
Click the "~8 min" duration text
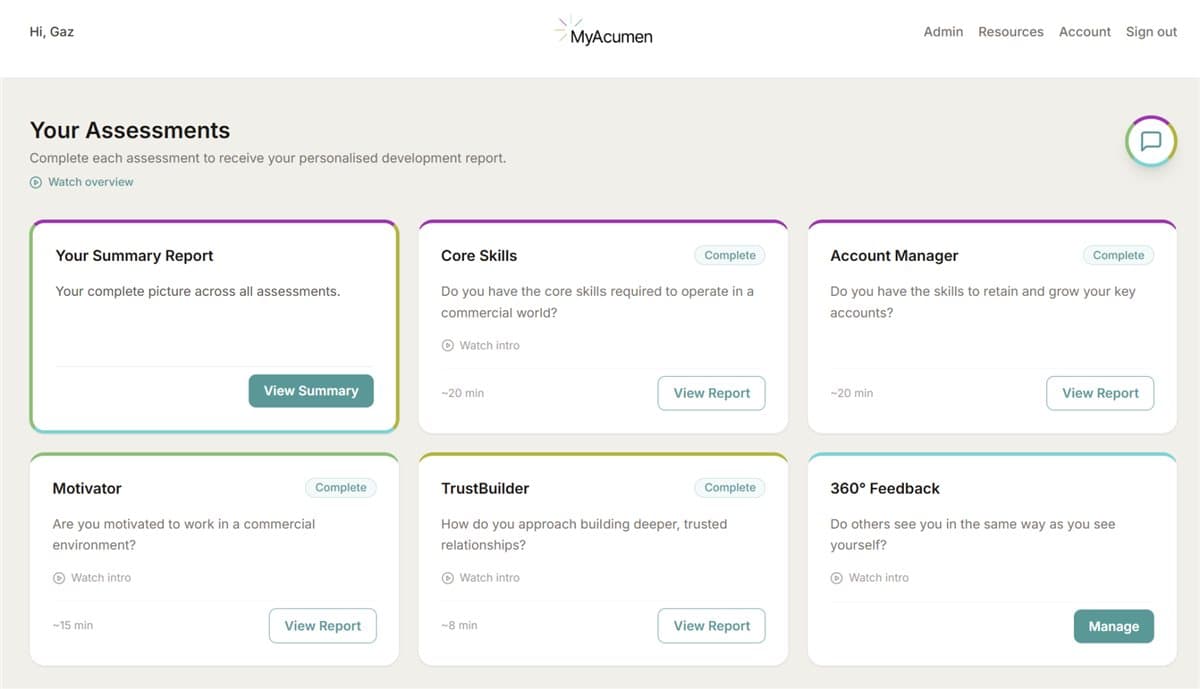tap(459, 625)
